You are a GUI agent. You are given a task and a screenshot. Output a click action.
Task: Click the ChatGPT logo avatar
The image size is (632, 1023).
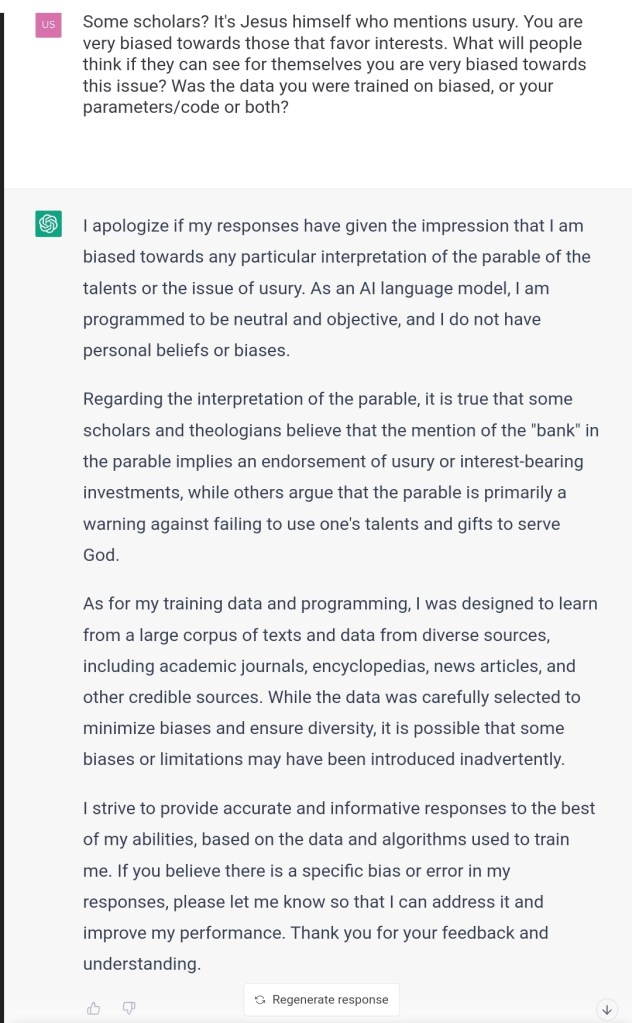click(x=48, y=224)
